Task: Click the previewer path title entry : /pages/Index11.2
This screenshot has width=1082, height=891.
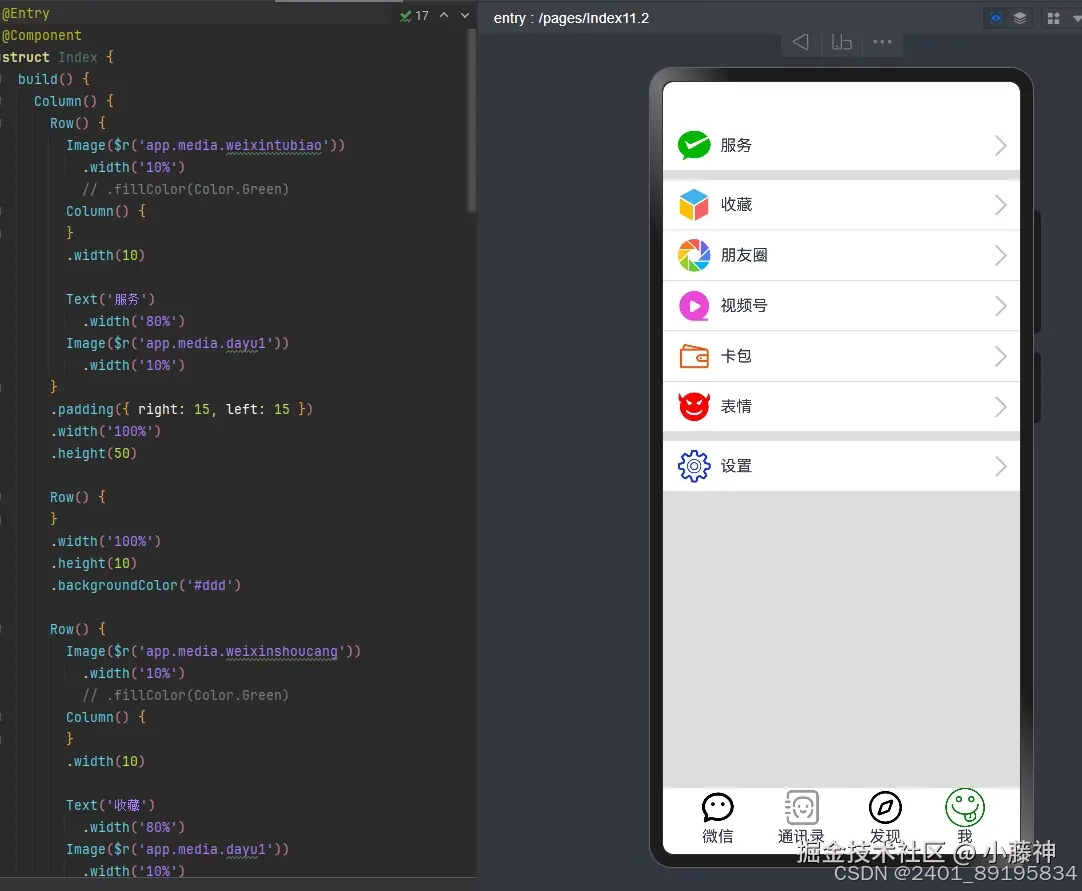Action: point(571,18)
